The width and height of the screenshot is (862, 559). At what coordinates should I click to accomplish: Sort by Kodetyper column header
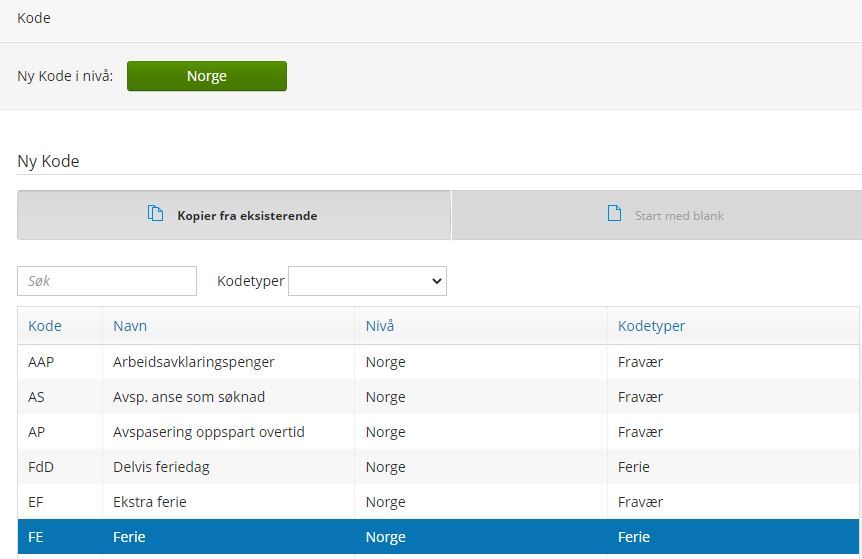651,326
